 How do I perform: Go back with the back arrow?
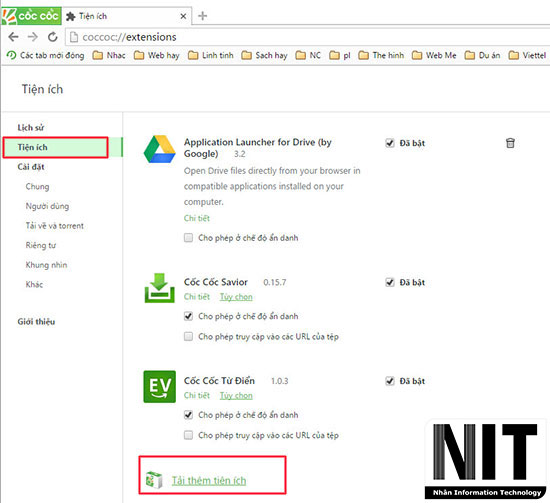pos(13,37)
